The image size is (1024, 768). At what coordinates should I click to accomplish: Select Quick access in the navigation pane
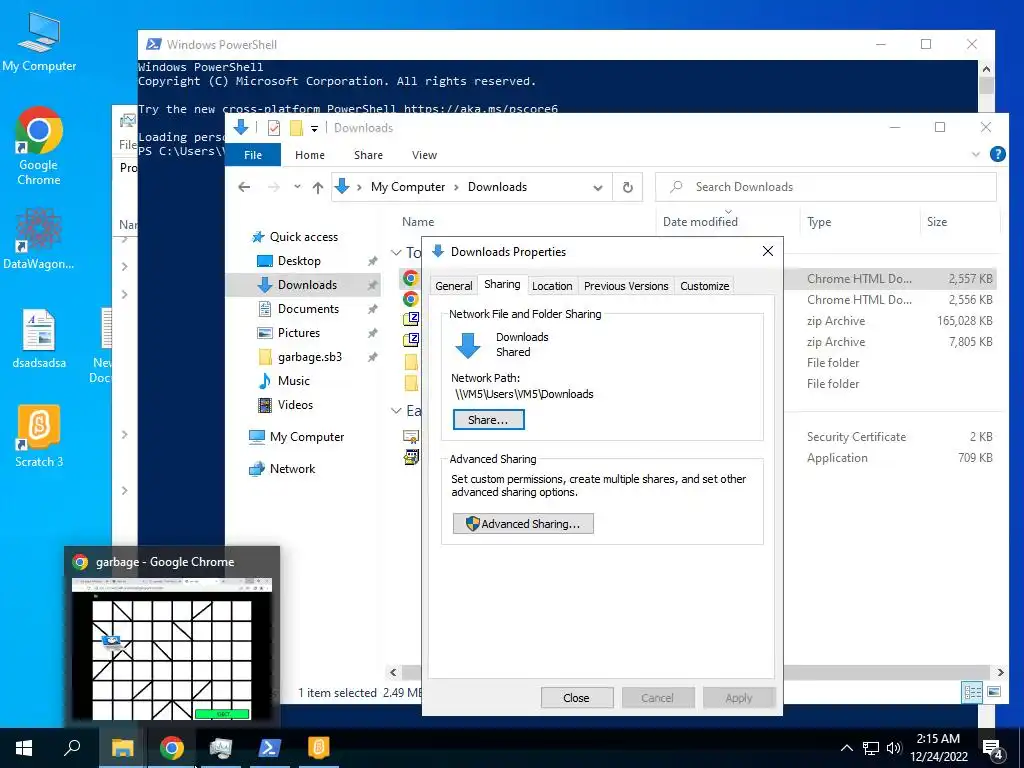(304, 237)
